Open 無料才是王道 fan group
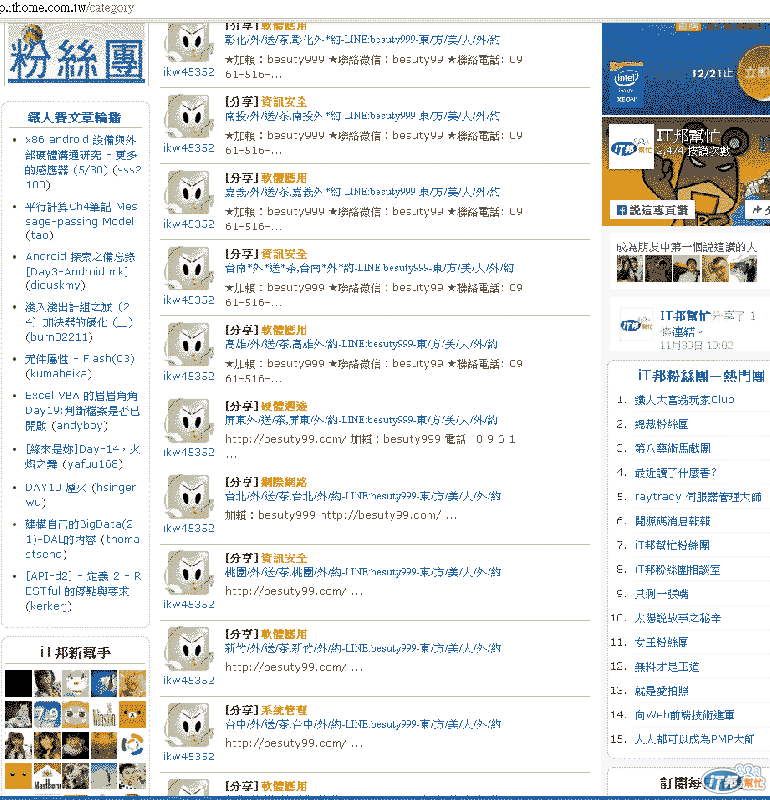The image size is (770, 800). pos(666,666)
